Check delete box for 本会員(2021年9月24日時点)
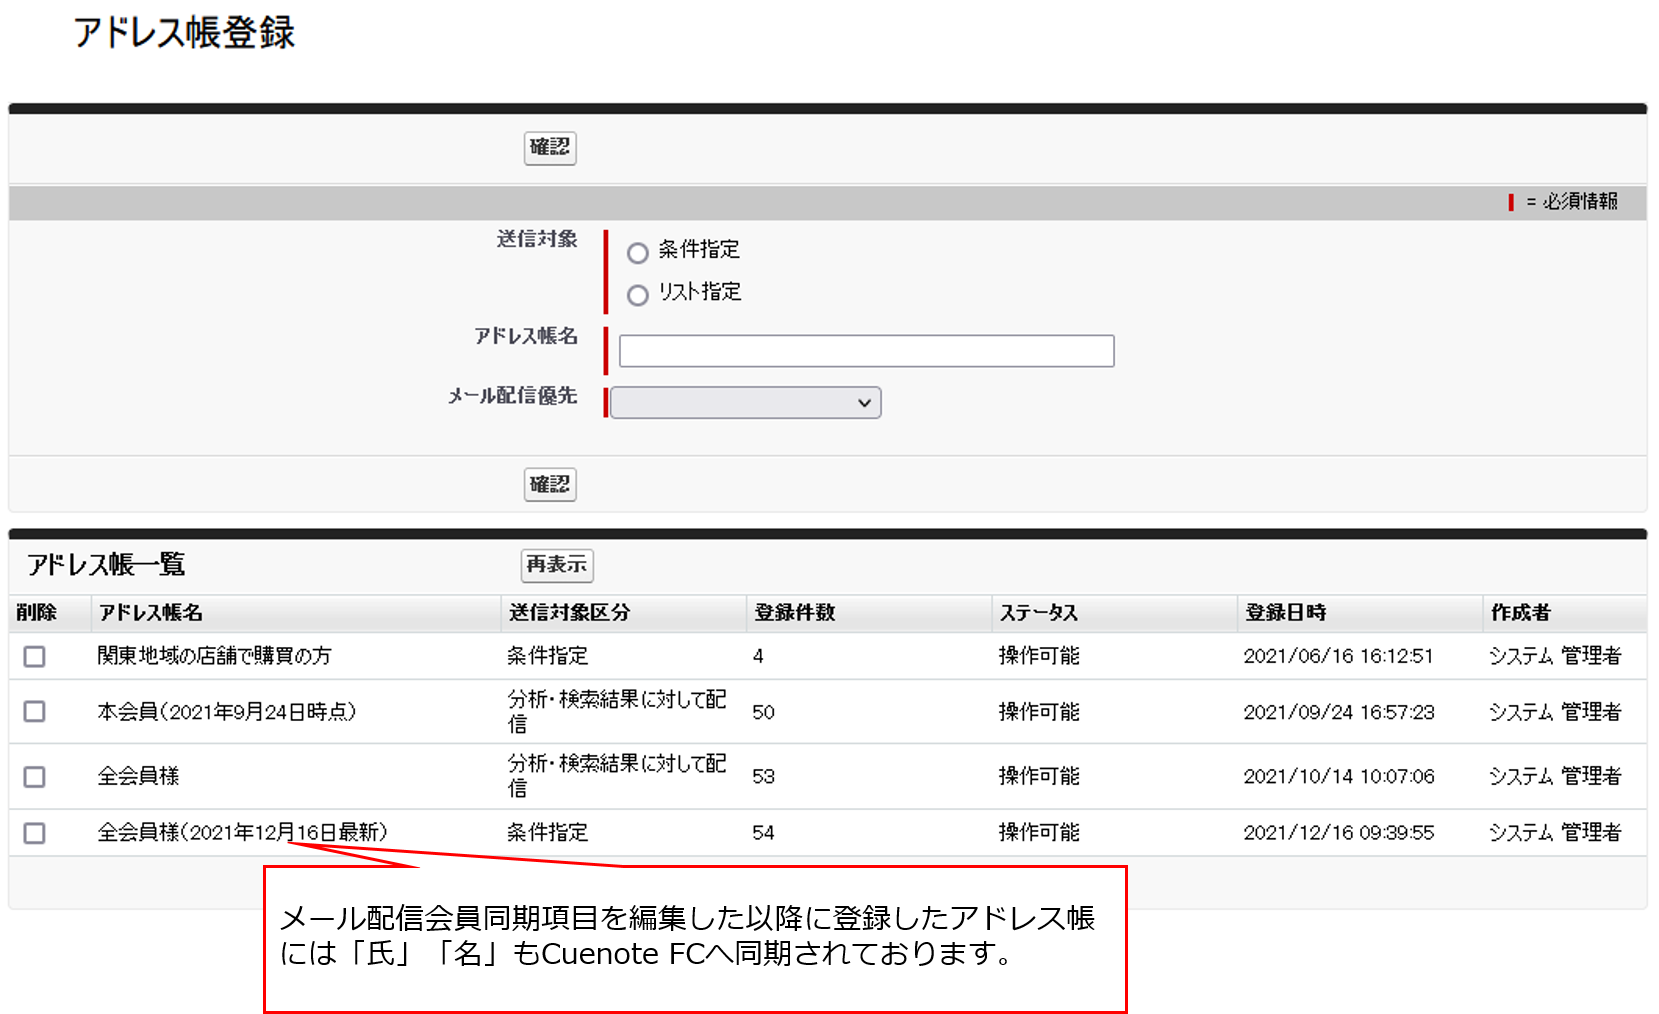The image size is (1659, 1014). 35,711
